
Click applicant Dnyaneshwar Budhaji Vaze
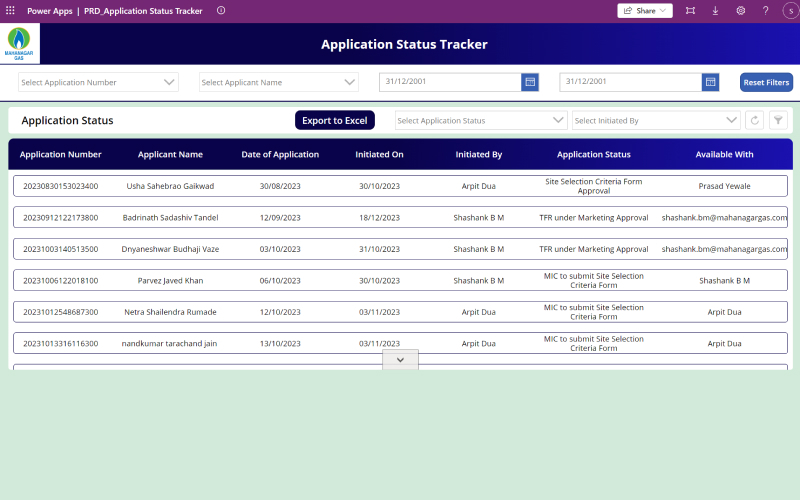click(x=170, y=249)
